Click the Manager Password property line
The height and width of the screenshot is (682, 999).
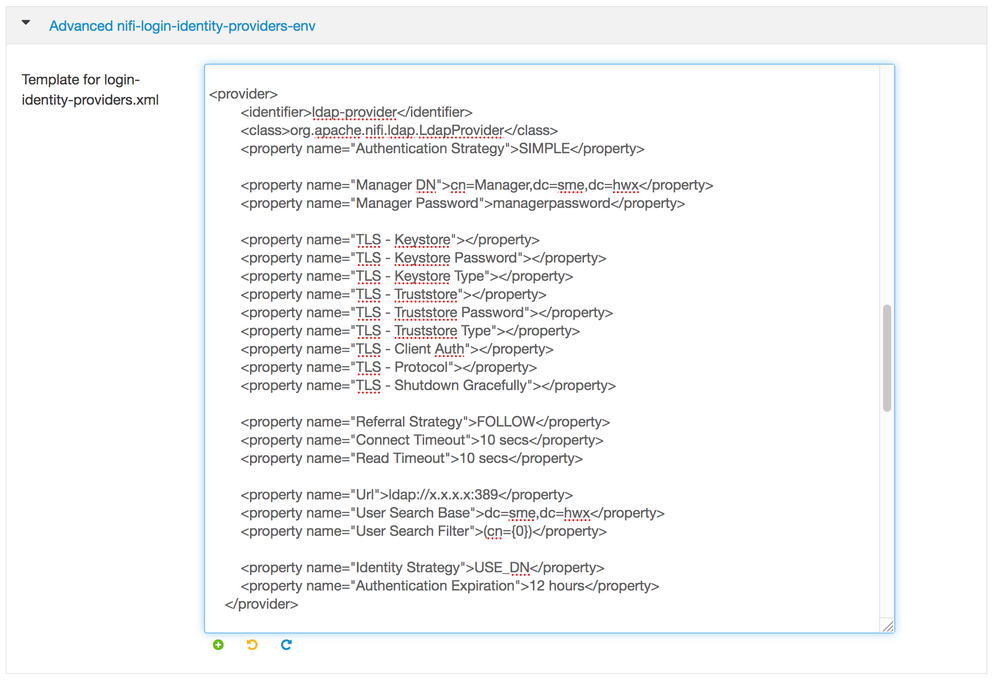click(x=463, y=204)
